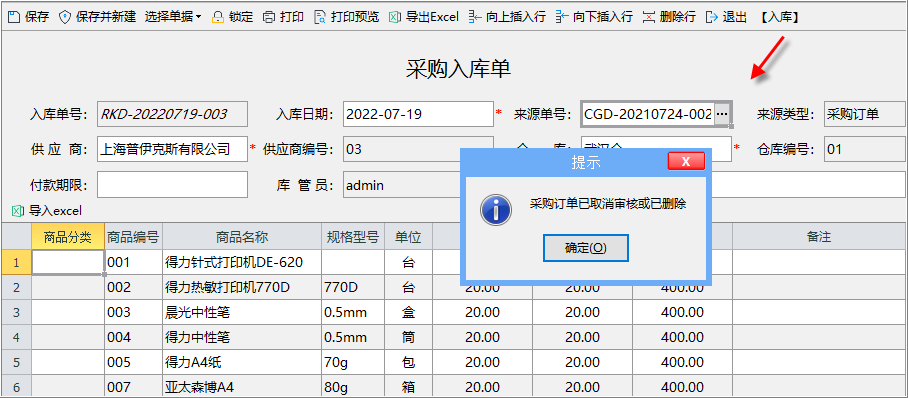908x398 pixels.
Task: Close the 提示 dialog with X
Action: [686, 162]
